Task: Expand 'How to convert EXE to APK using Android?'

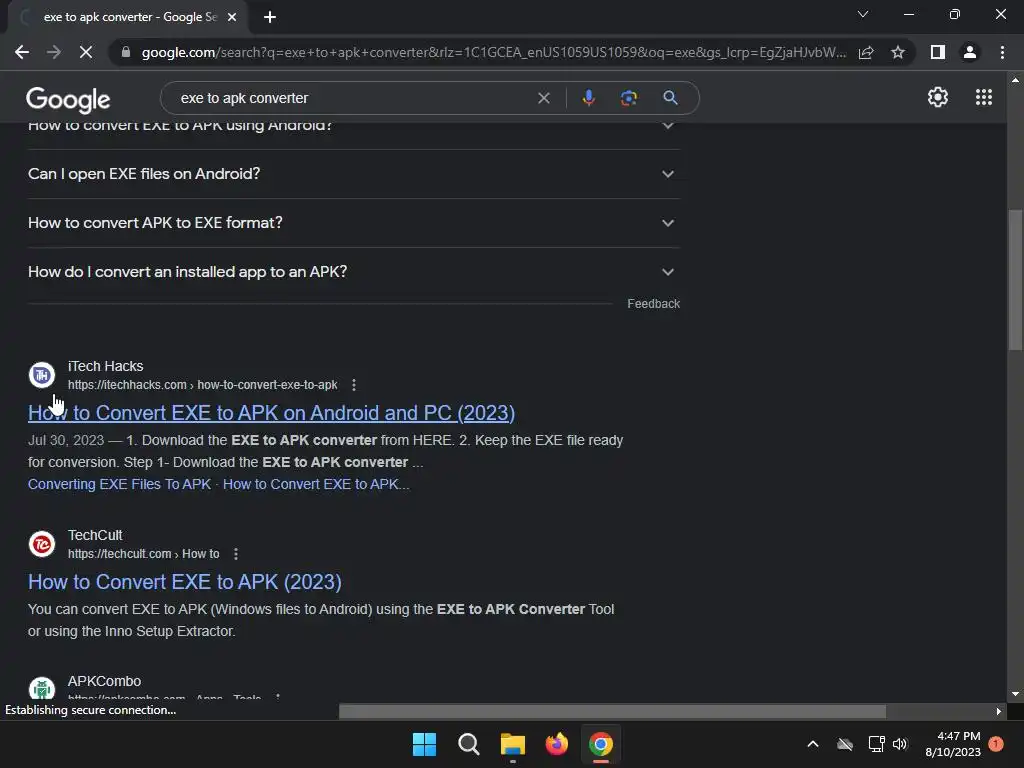Action: [x=354, y=126]
